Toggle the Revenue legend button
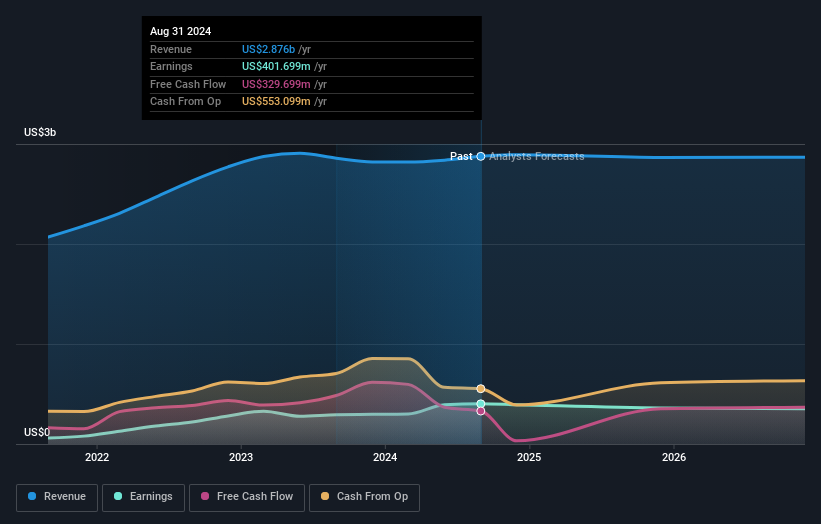 pyautogui.click(x=57, y=497)
